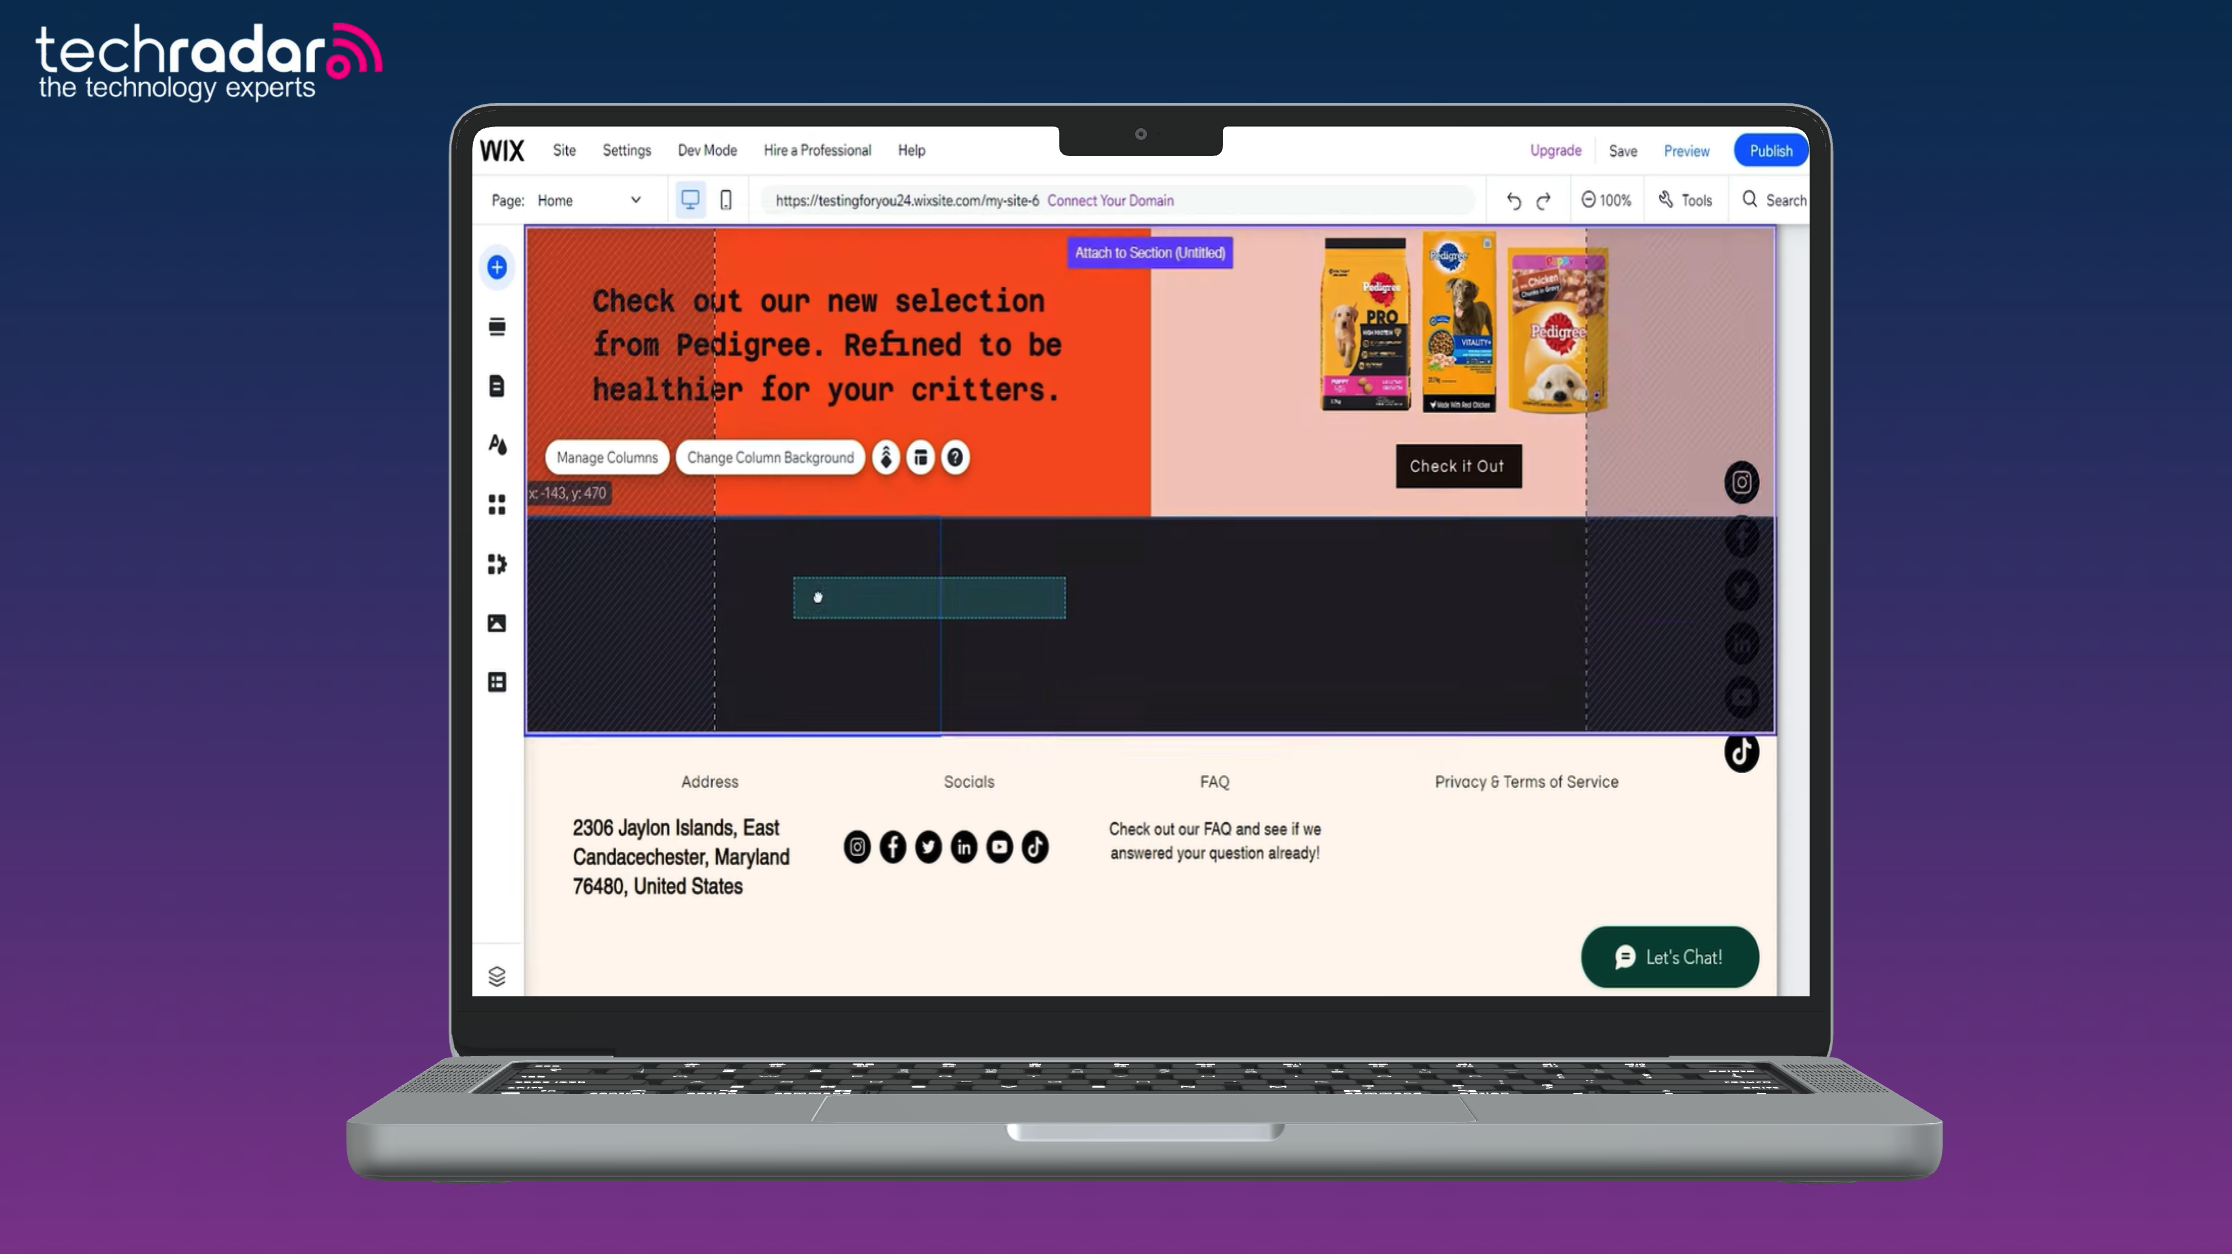
Task: Open the Dev Mode menu
Action: click(x=707, y=150)
